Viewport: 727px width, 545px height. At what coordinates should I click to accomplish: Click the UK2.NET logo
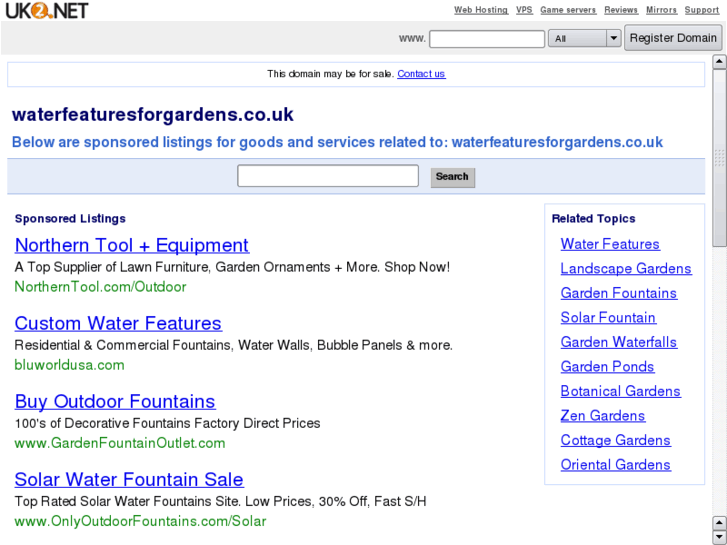coord(47,10)
